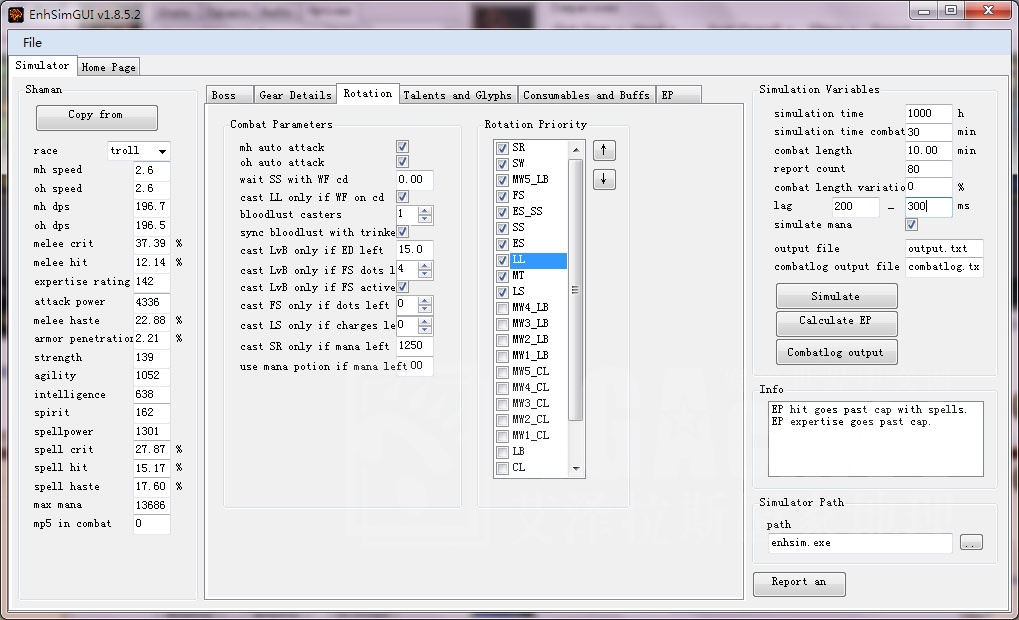Switch to the Talents and Glyphs tab

457,95
